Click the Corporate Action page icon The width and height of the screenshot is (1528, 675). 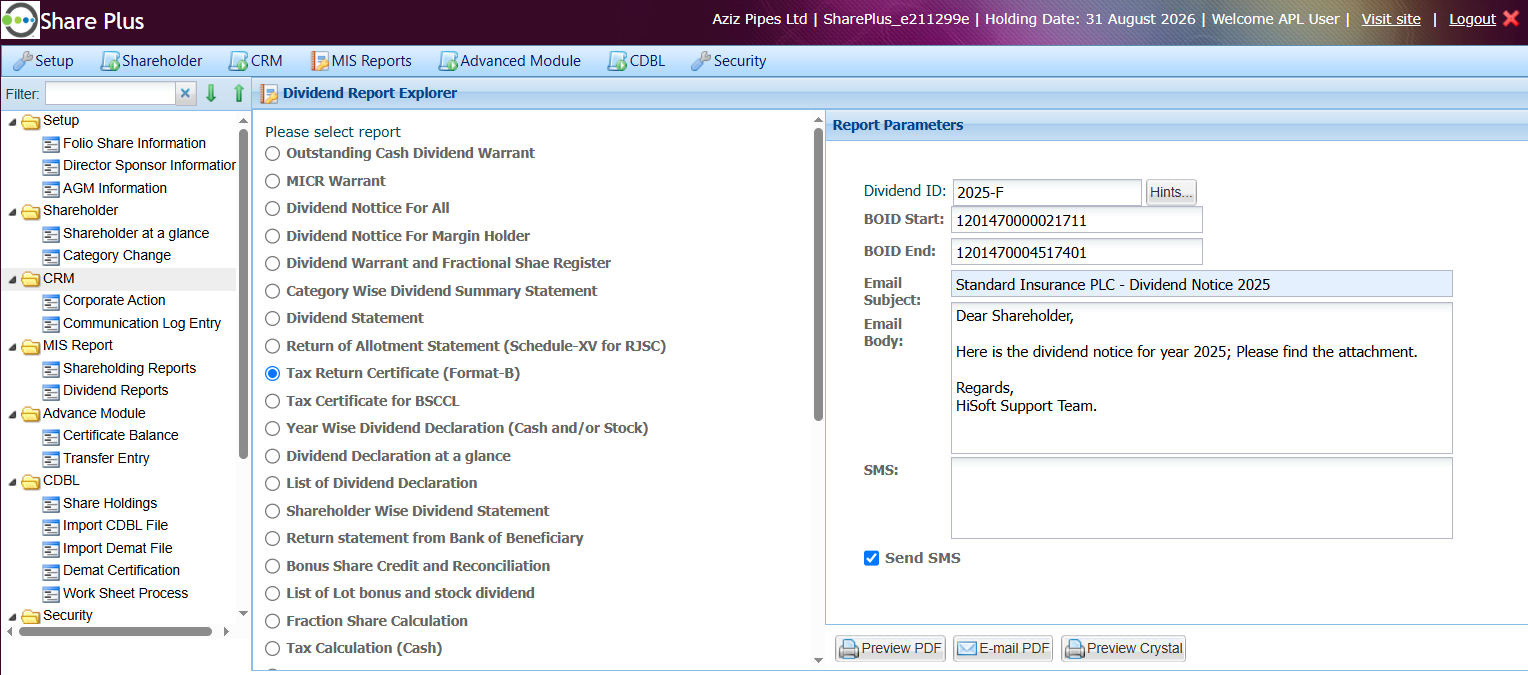pos(51,301)
